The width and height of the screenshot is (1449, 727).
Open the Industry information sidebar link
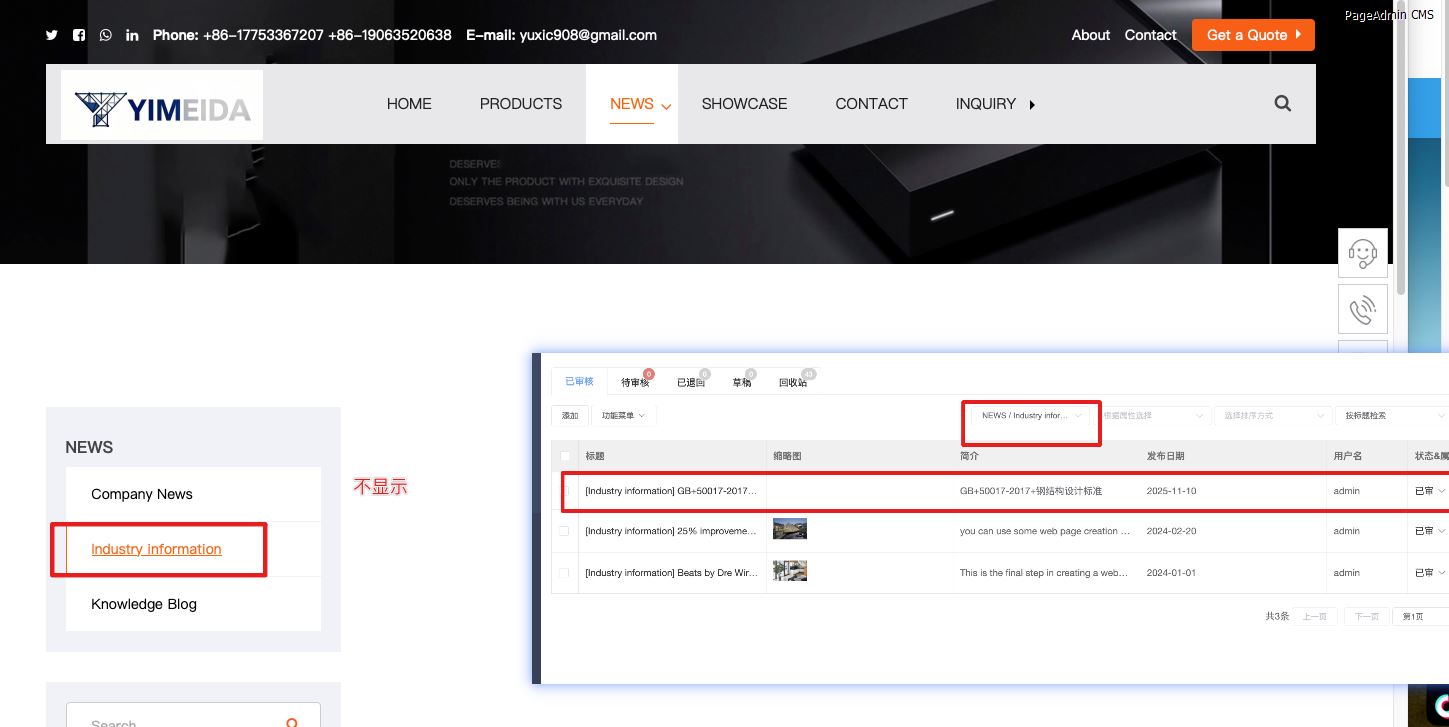tap(156, 549)
